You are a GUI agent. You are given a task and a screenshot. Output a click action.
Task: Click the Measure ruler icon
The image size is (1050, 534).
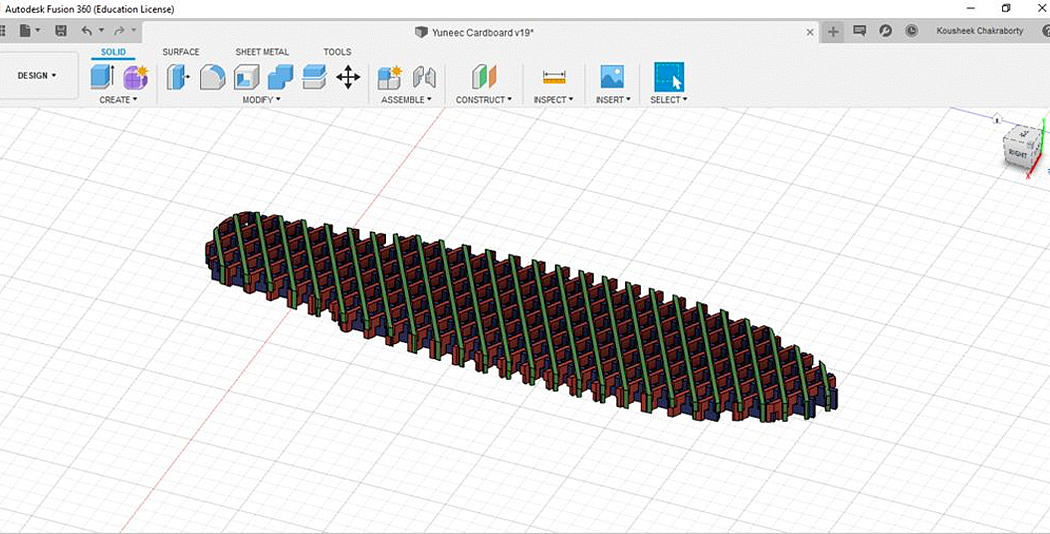[553, 77]
